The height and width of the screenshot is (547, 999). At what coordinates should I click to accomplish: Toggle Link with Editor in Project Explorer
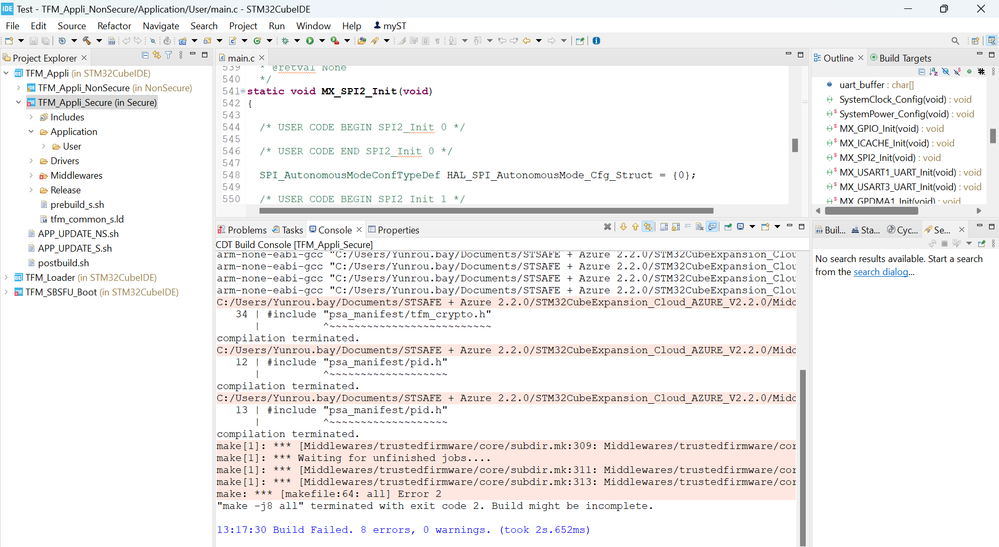point(157,55)
